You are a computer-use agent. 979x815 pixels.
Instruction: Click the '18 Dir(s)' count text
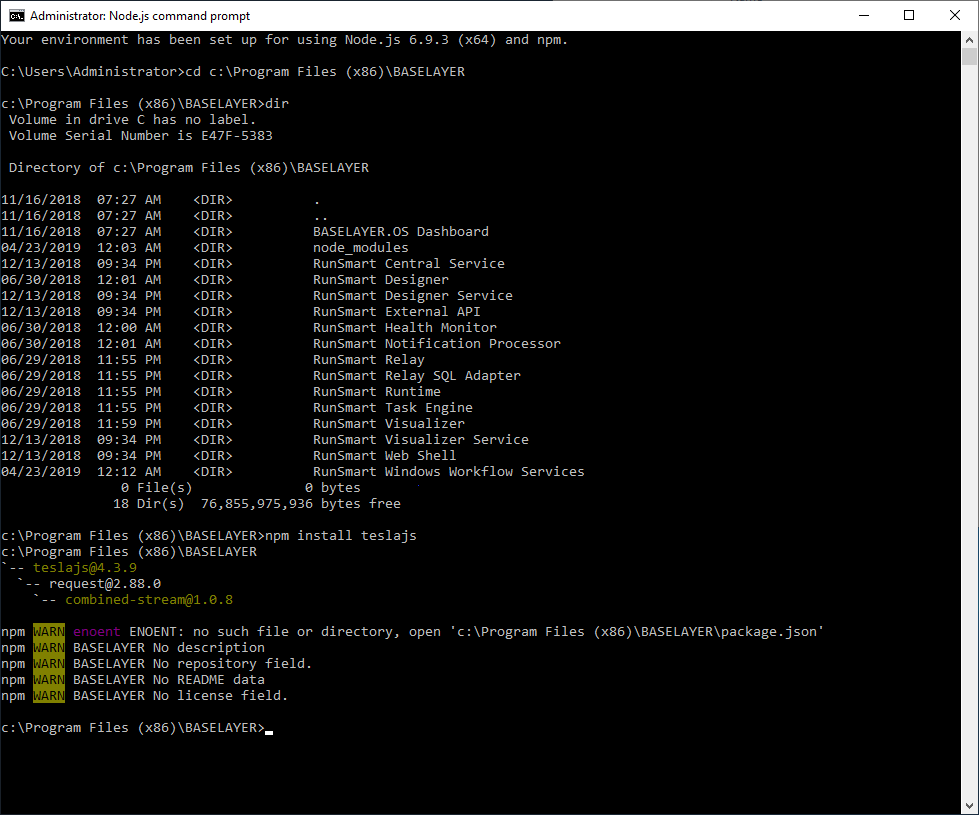pyautogui.click(x=149, y=504)
